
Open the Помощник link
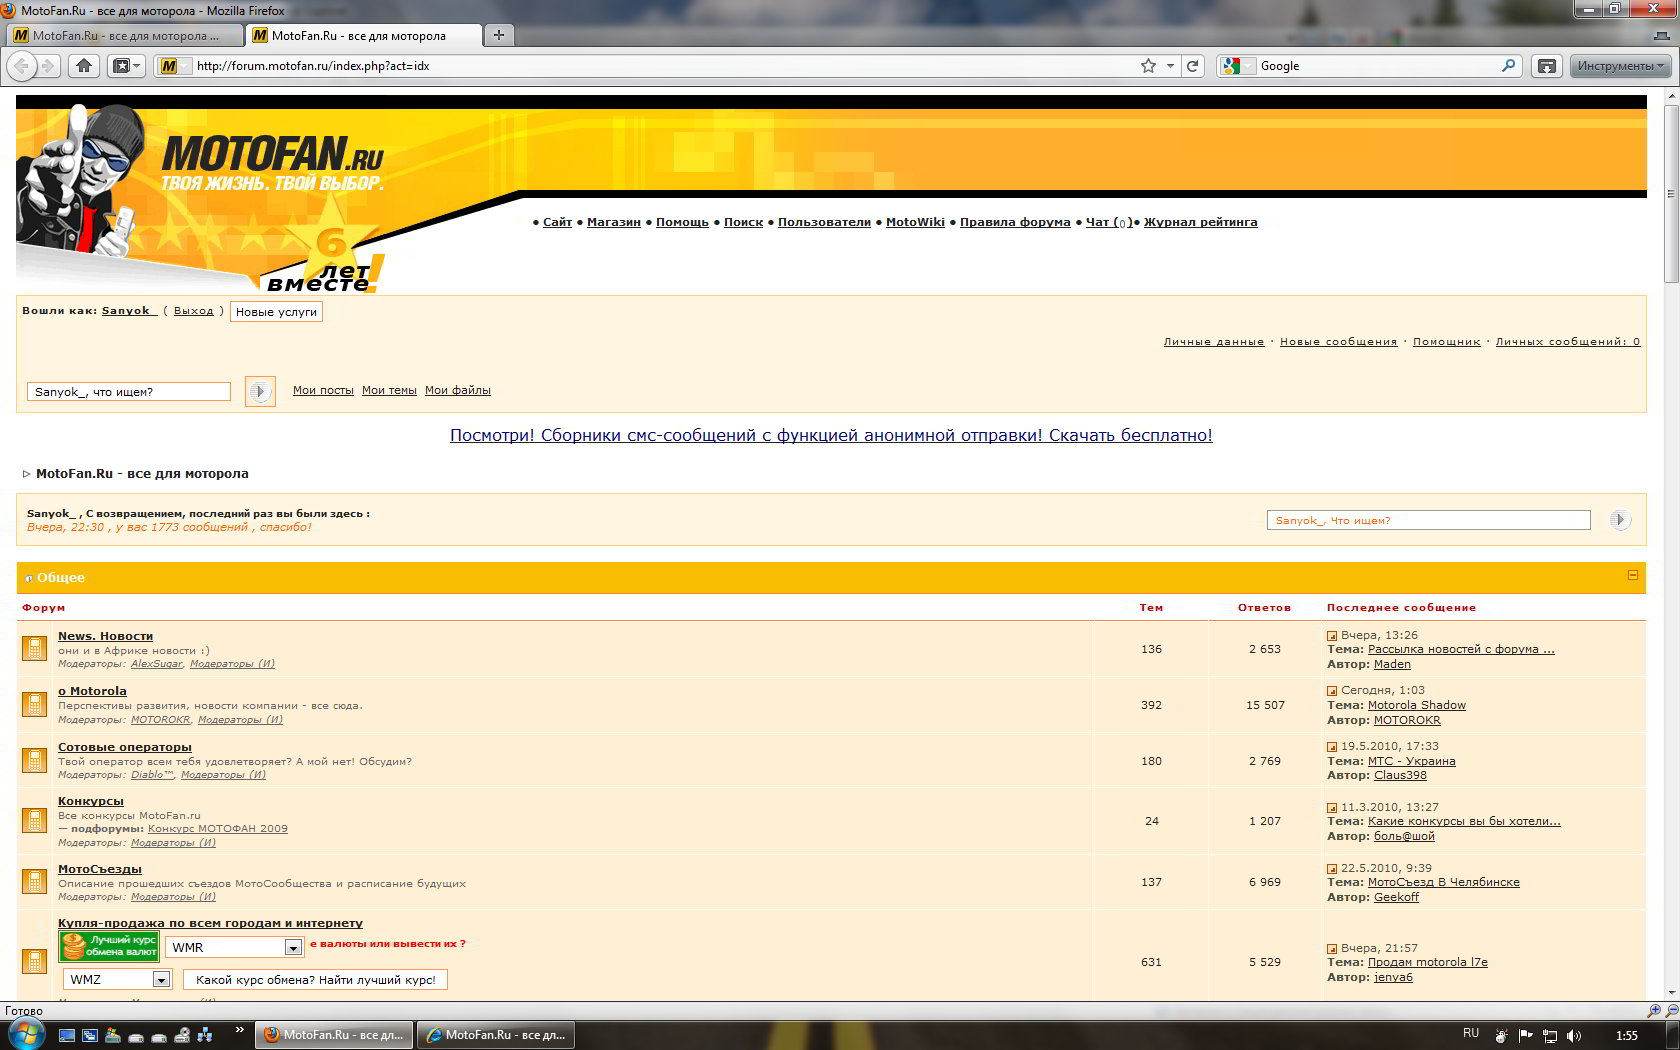[x=1446, y=342]
